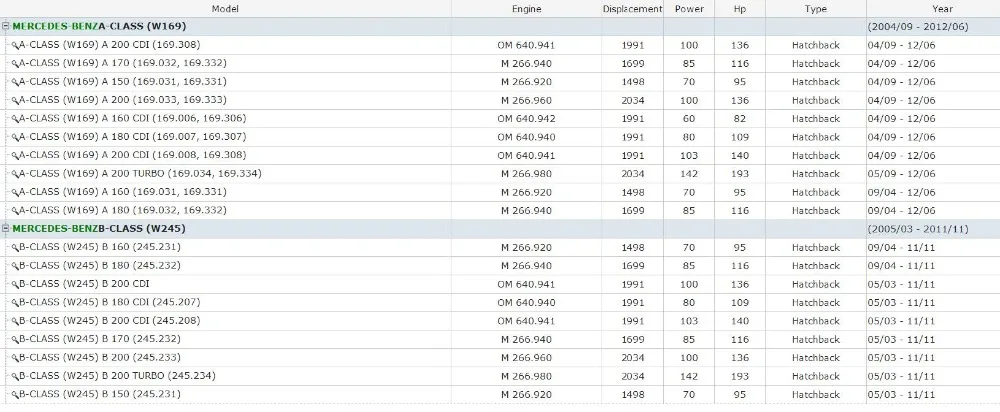Sort by the Power column header
The image size is (1000, 412).
click(x=689, y=9)
